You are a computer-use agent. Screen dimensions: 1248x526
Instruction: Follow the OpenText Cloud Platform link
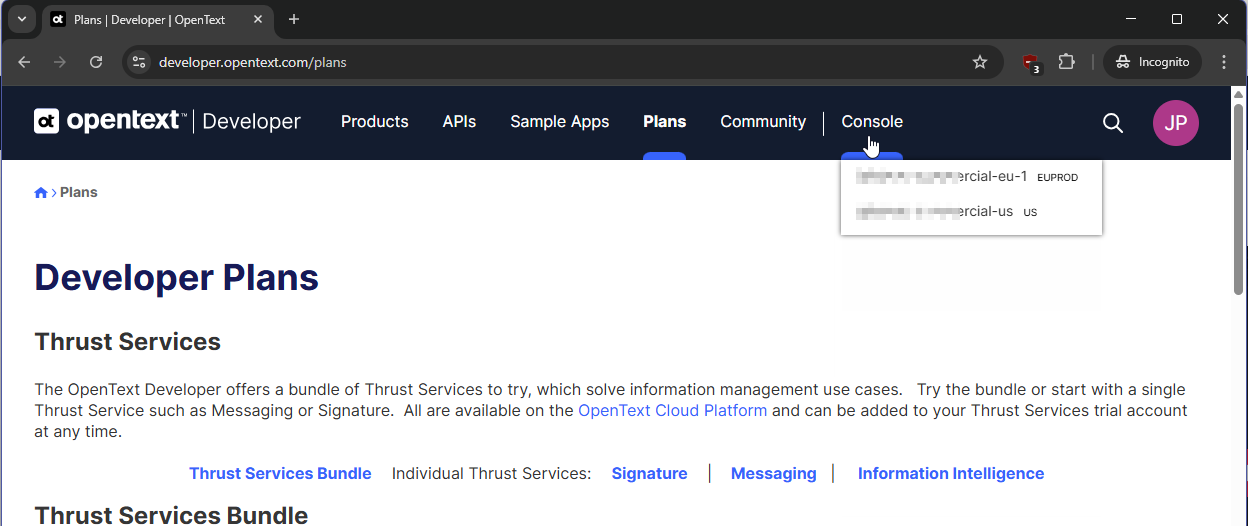673,410
